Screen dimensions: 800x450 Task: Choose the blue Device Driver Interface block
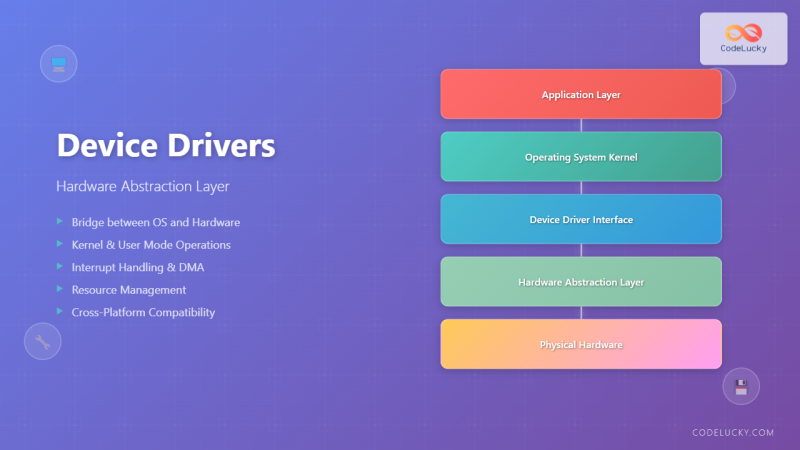tap(581, 219)
